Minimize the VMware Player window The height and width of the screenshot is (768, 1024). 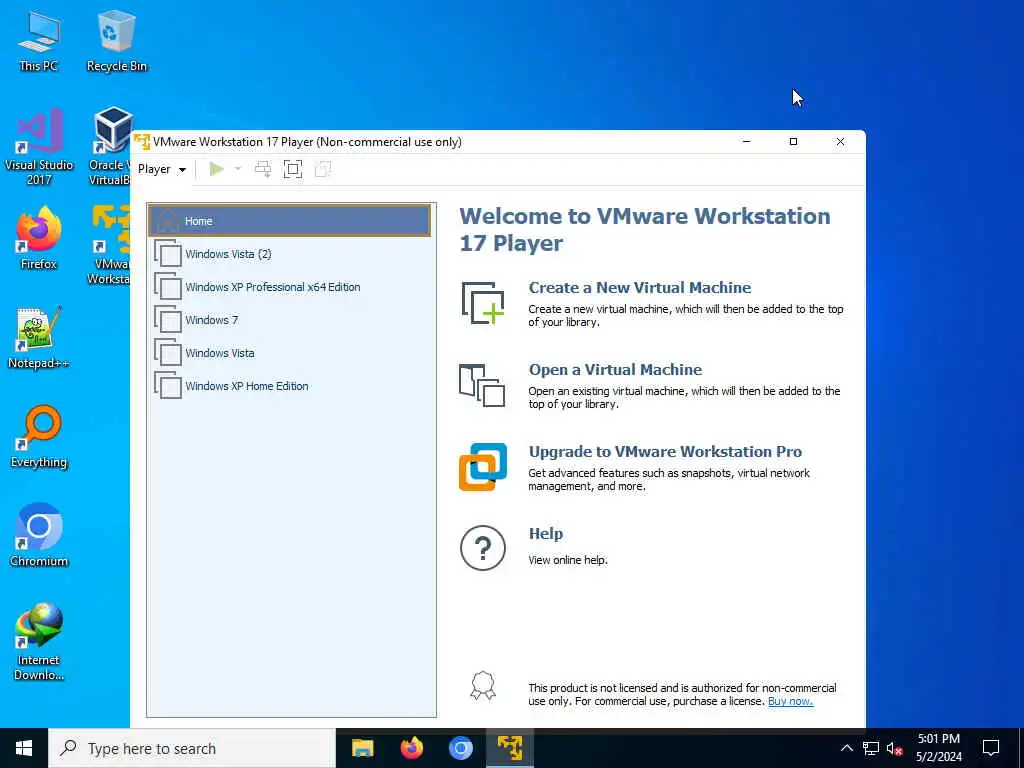(x=746, y=142)
